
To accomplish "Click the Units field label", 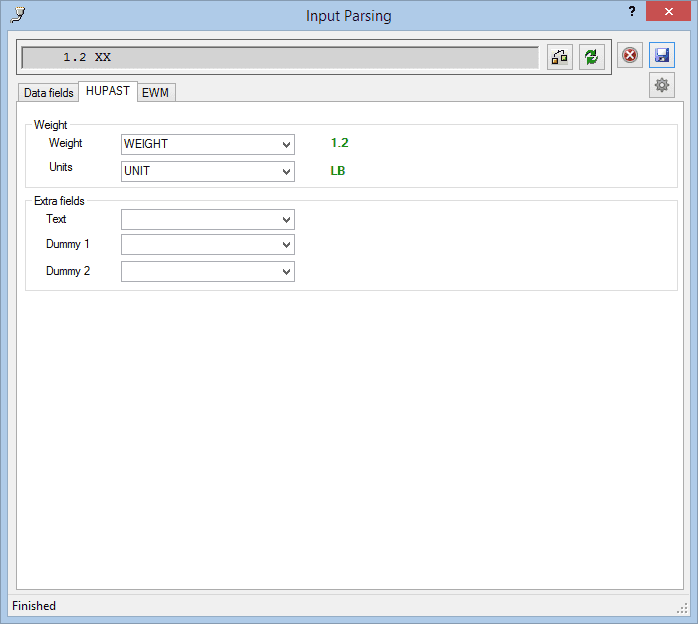I will (x=61, y=167).
